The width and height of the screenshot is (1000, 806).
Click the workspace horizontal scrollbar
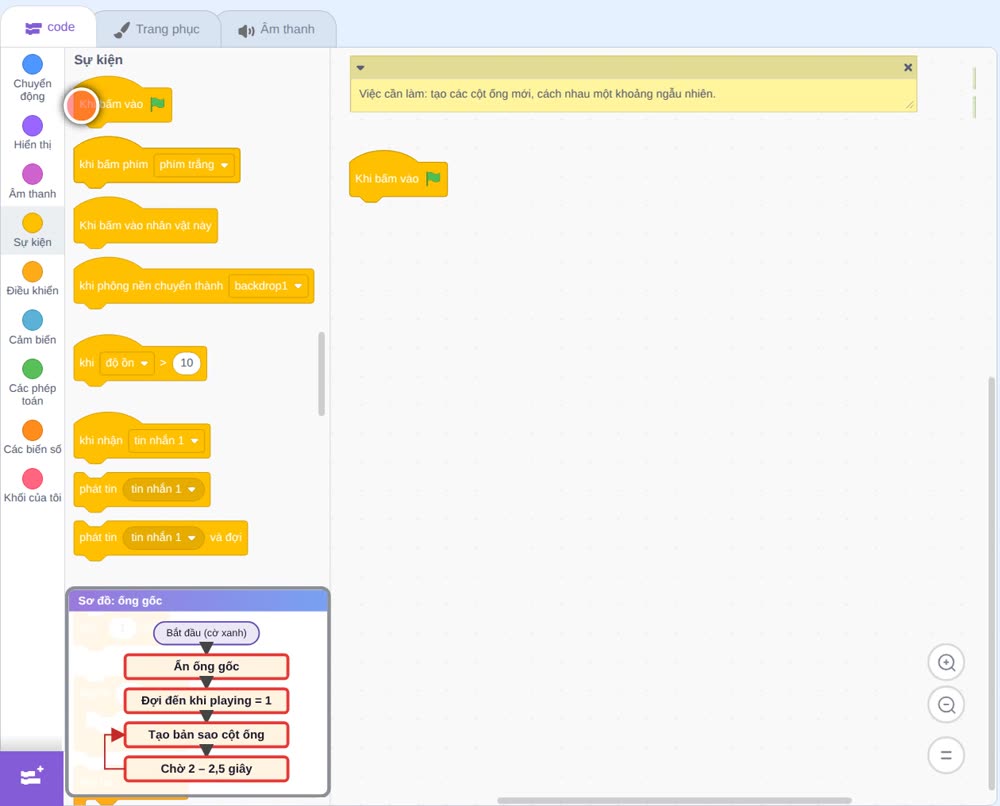[674, 800]
